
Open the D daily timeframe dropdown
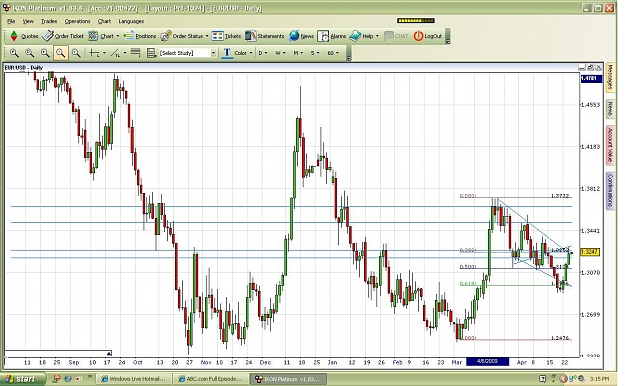[263, 53]
